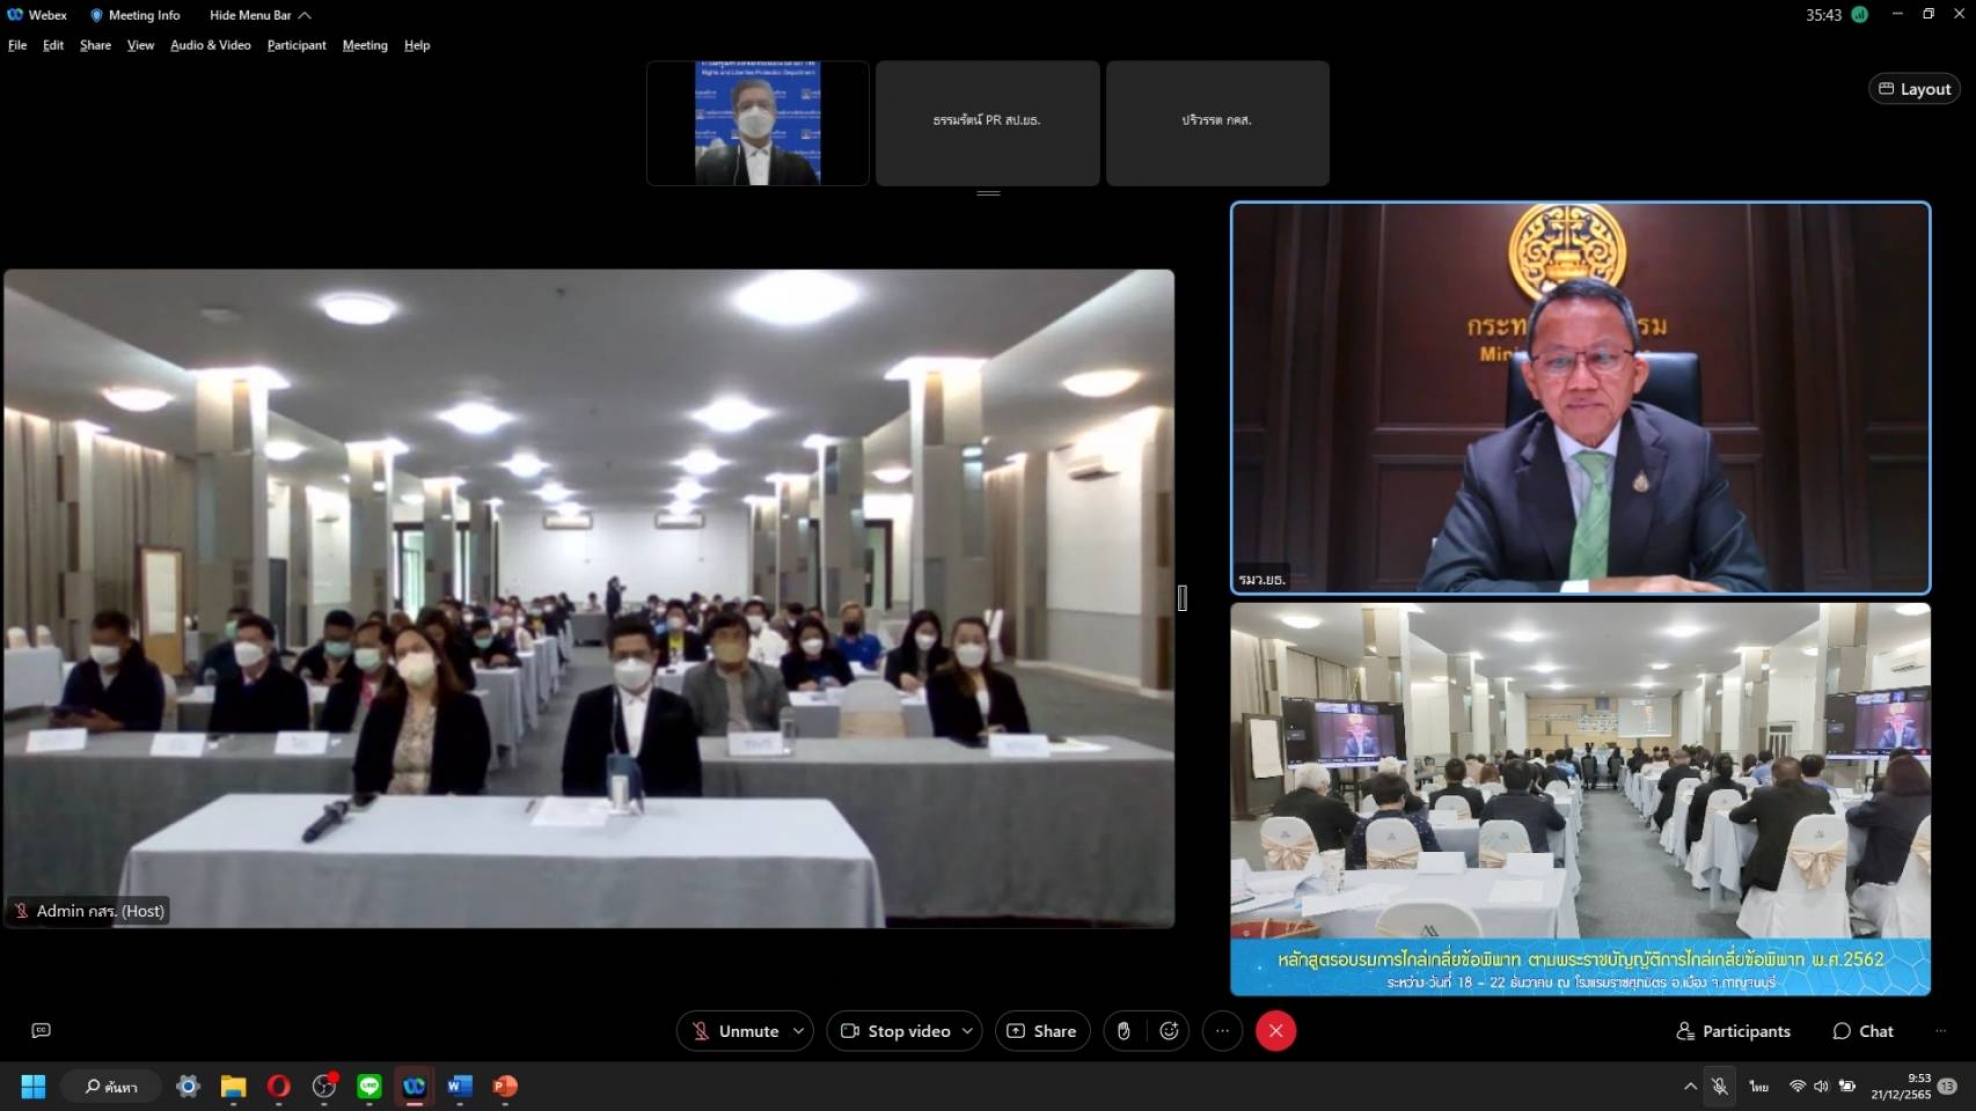Open the Edit menu

tap(53, 45)
